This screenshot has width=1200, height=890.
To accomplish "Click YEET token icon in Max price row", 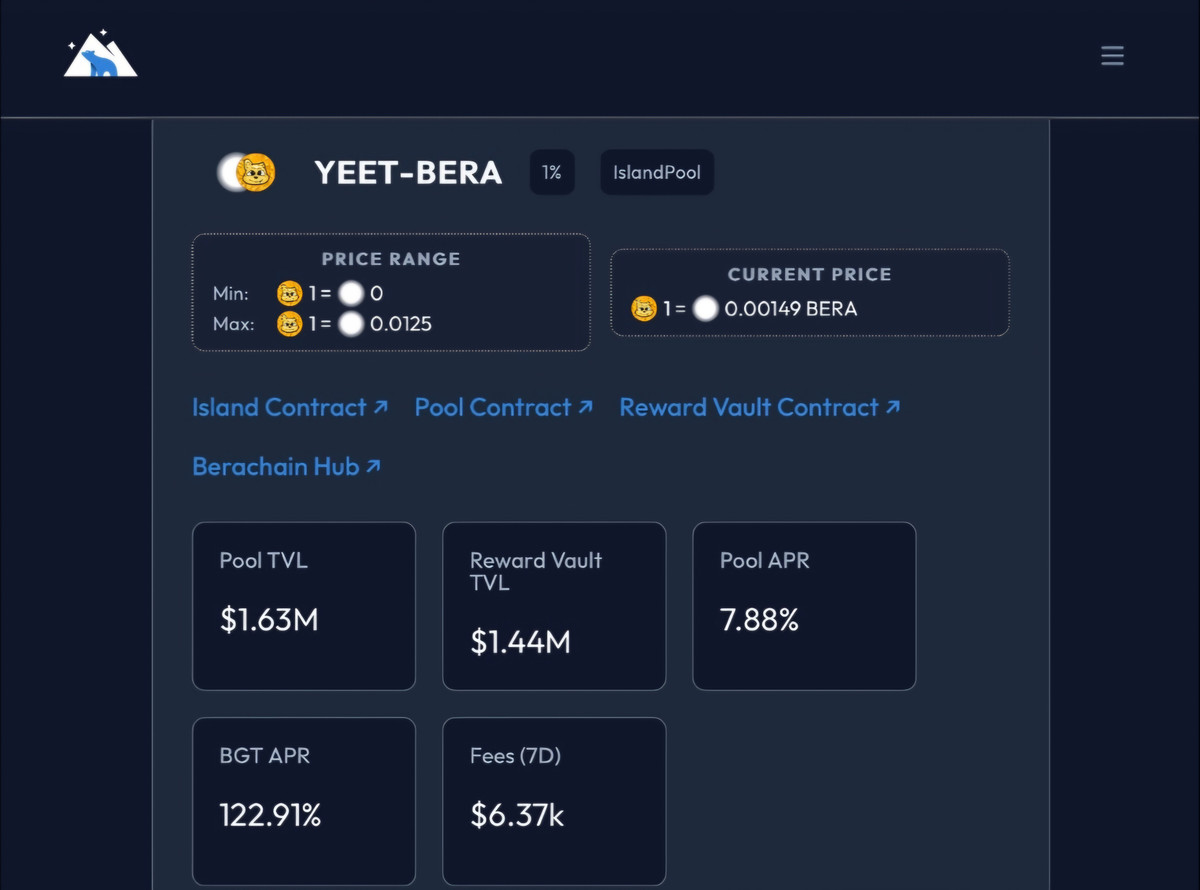I will click(x=289, y=324).
